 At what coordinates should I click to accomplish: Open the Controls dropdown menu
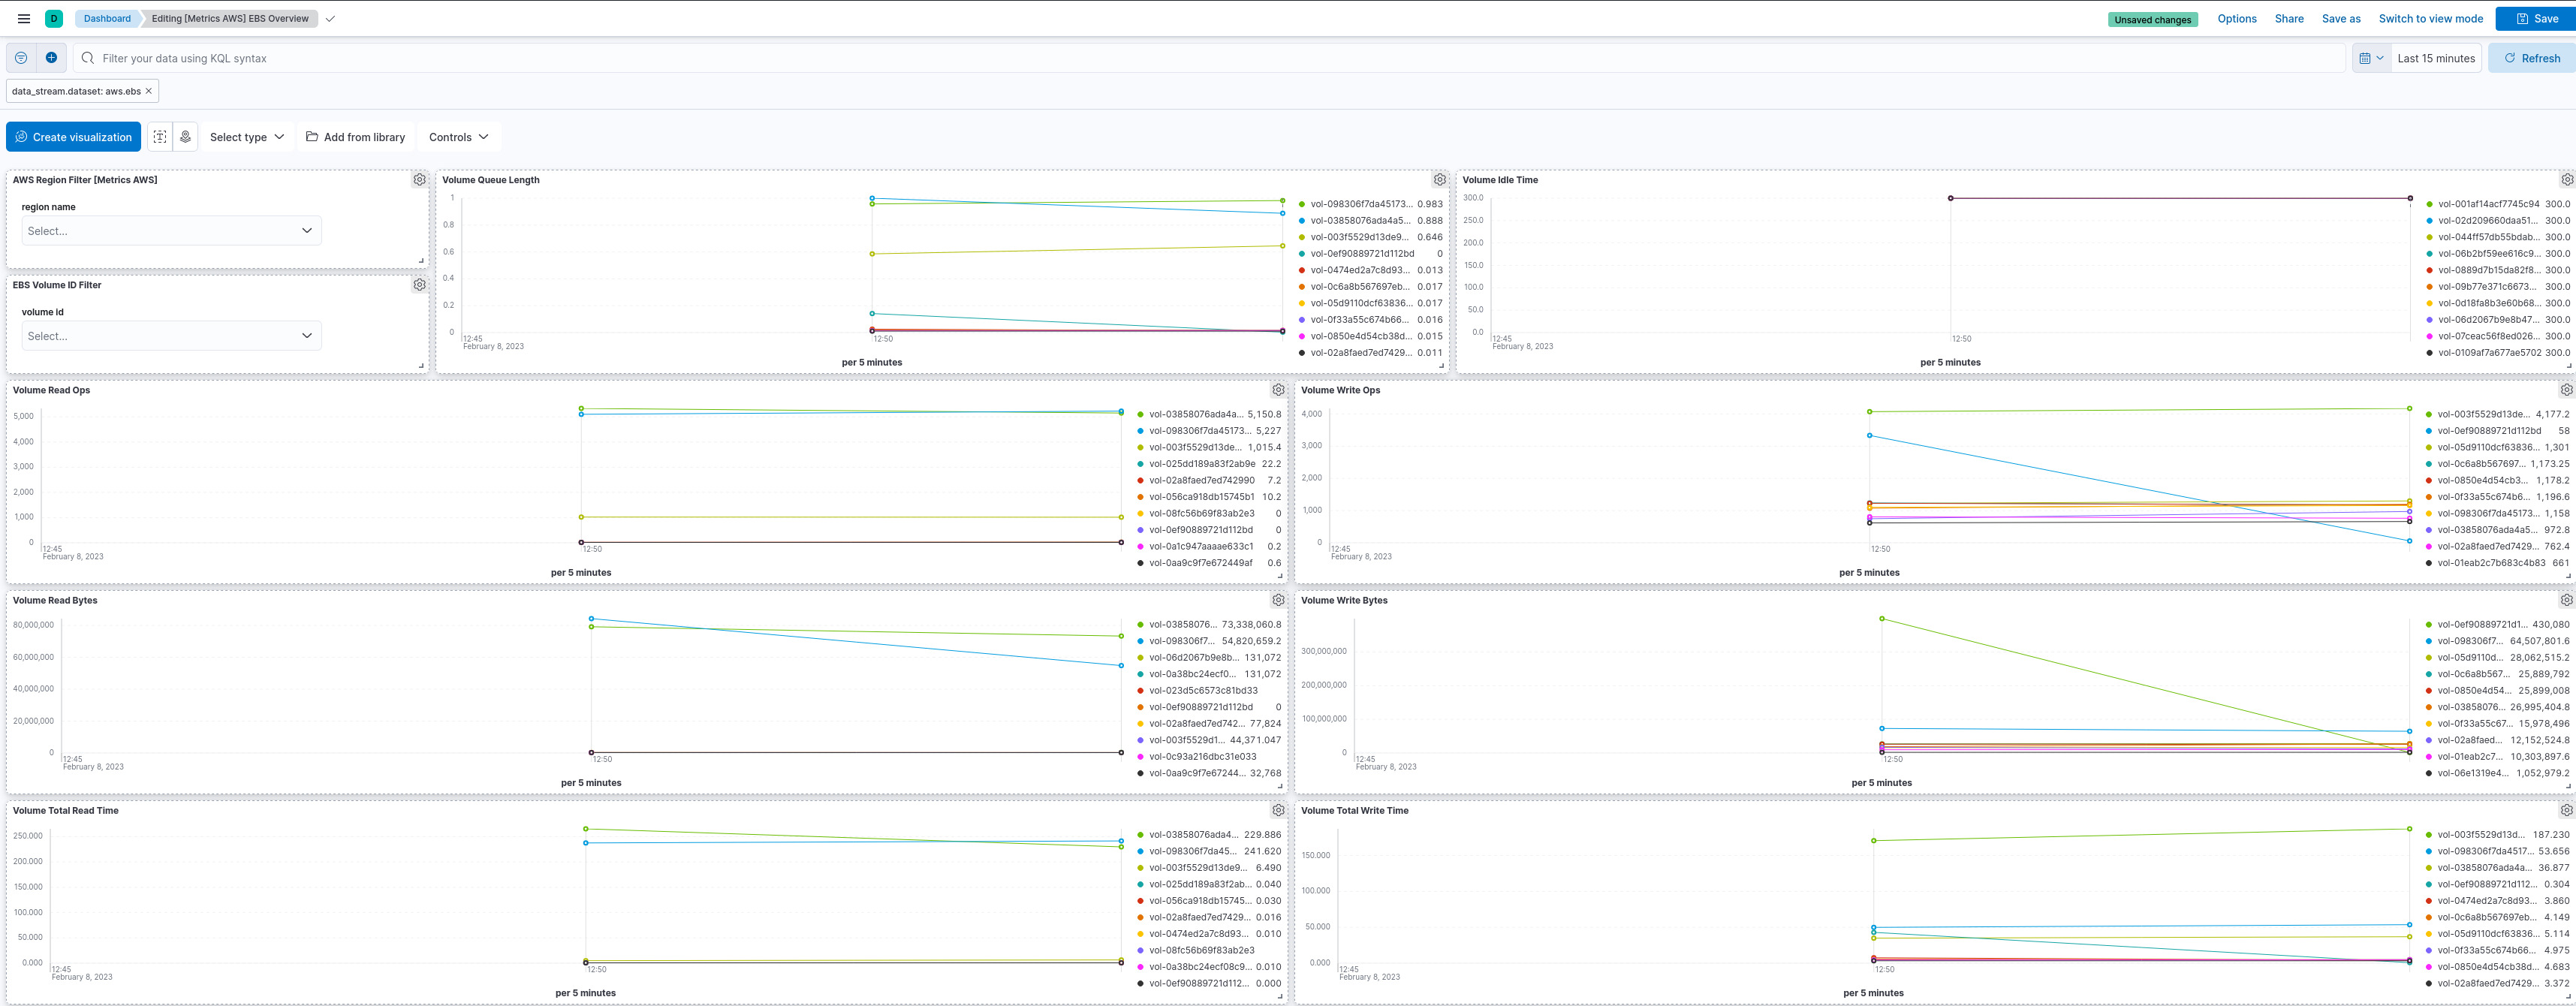coord(458,137)
